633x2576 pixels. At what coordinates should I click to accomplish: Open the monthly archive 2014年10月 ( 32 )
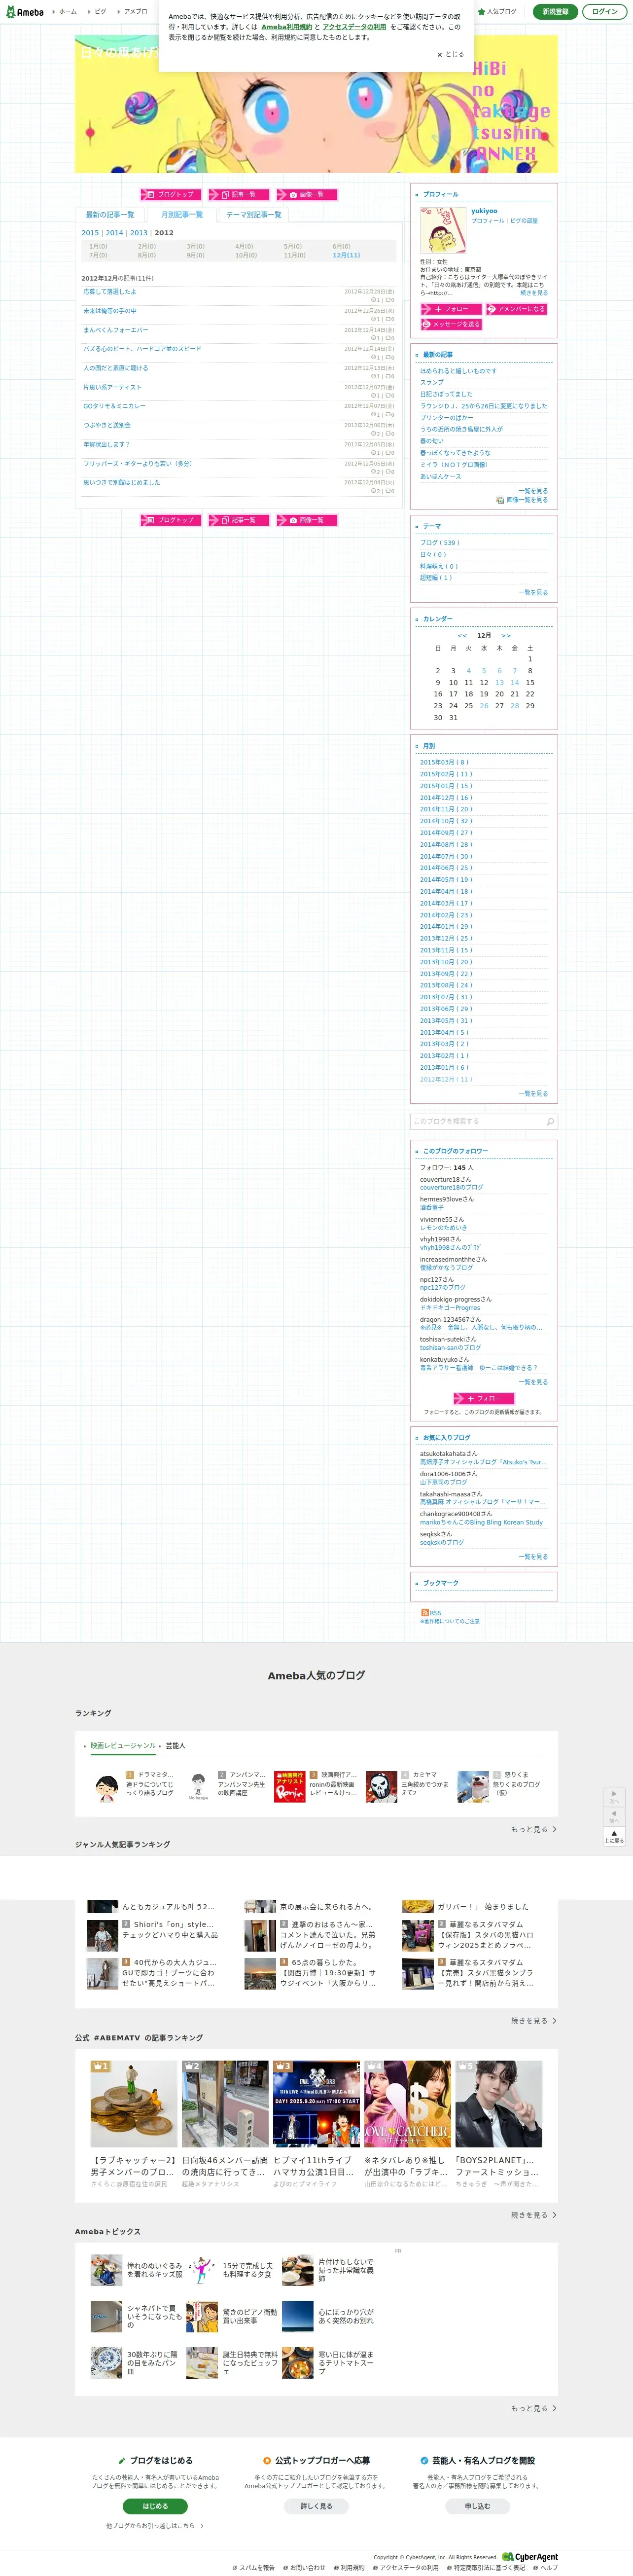click(446, 821)
